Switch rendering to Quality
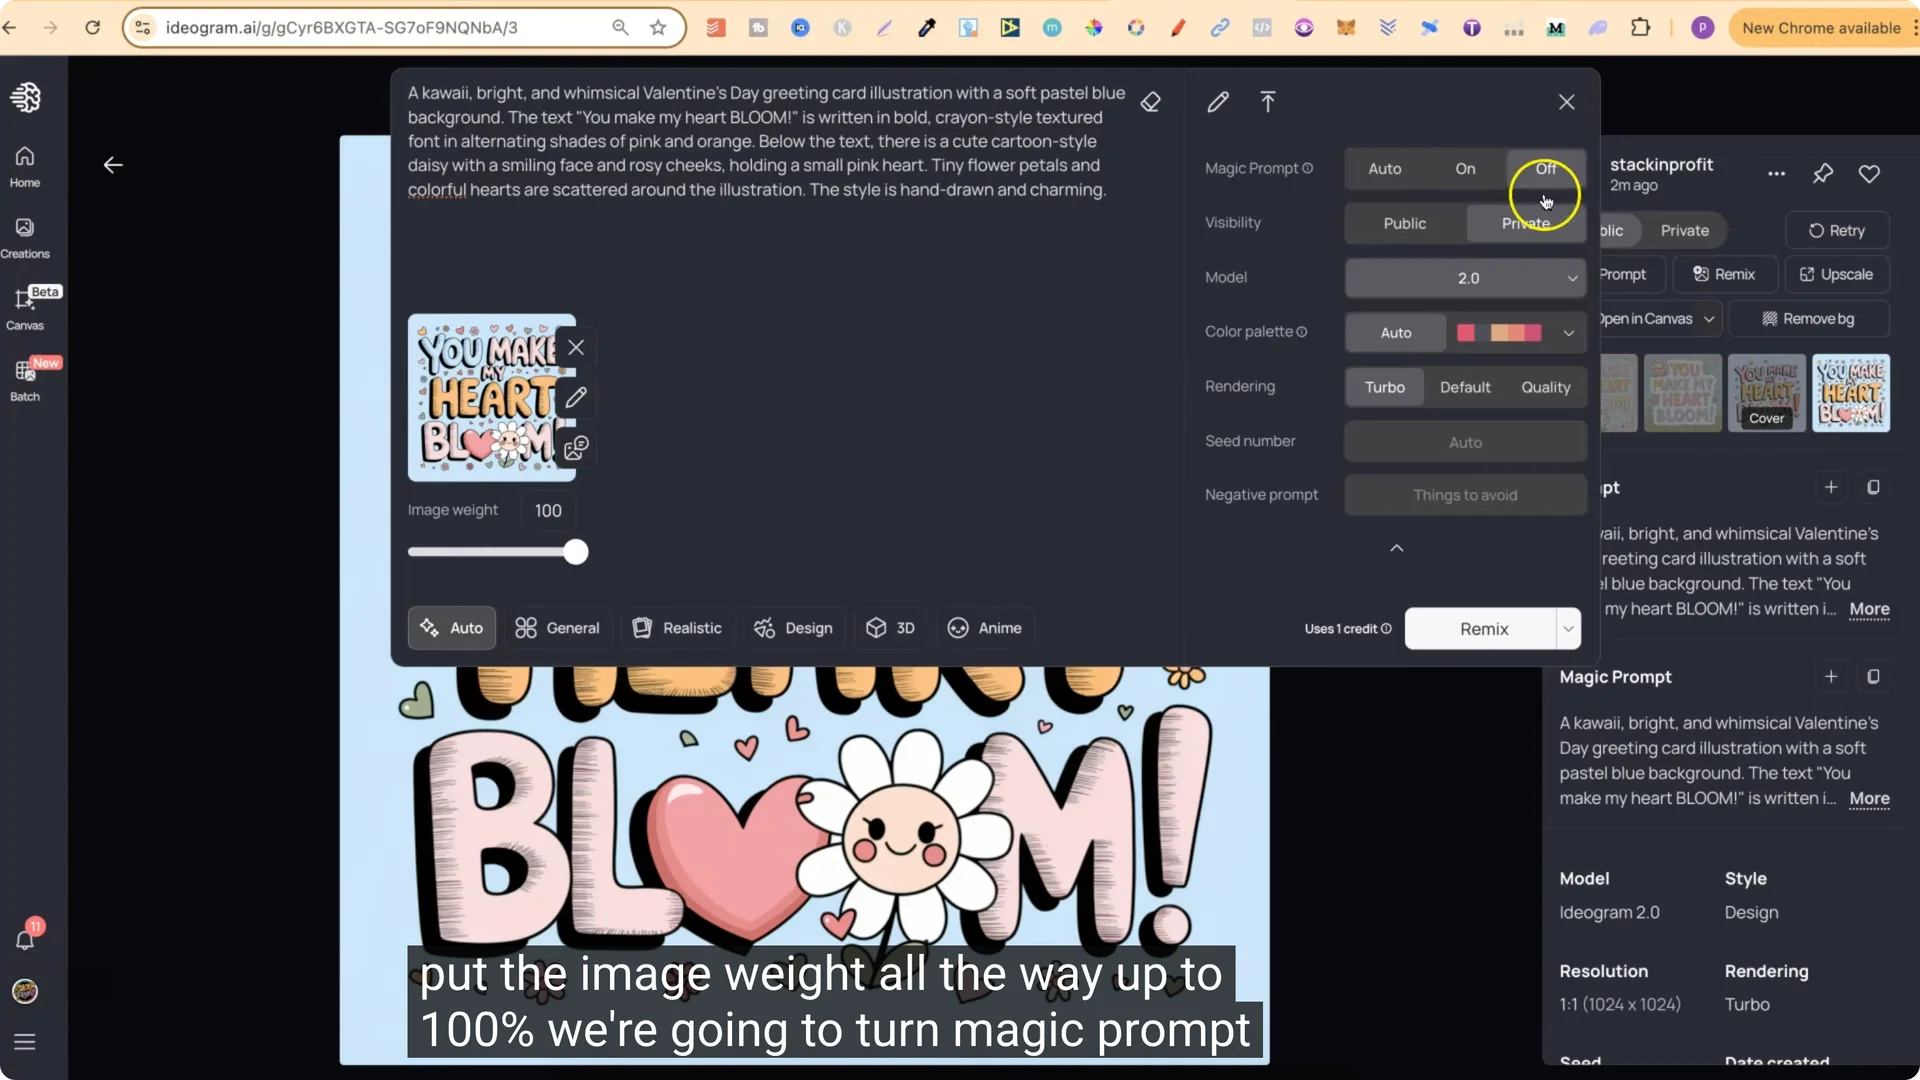1920x1080 pixels. (x=1545, y=387)
